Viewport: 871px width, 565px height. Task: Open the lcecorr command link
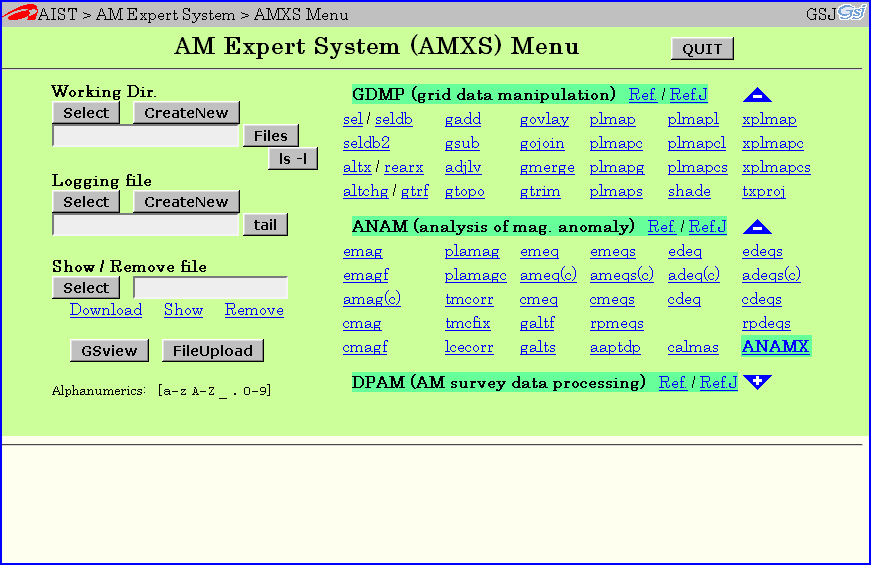(x=469, y=347)
